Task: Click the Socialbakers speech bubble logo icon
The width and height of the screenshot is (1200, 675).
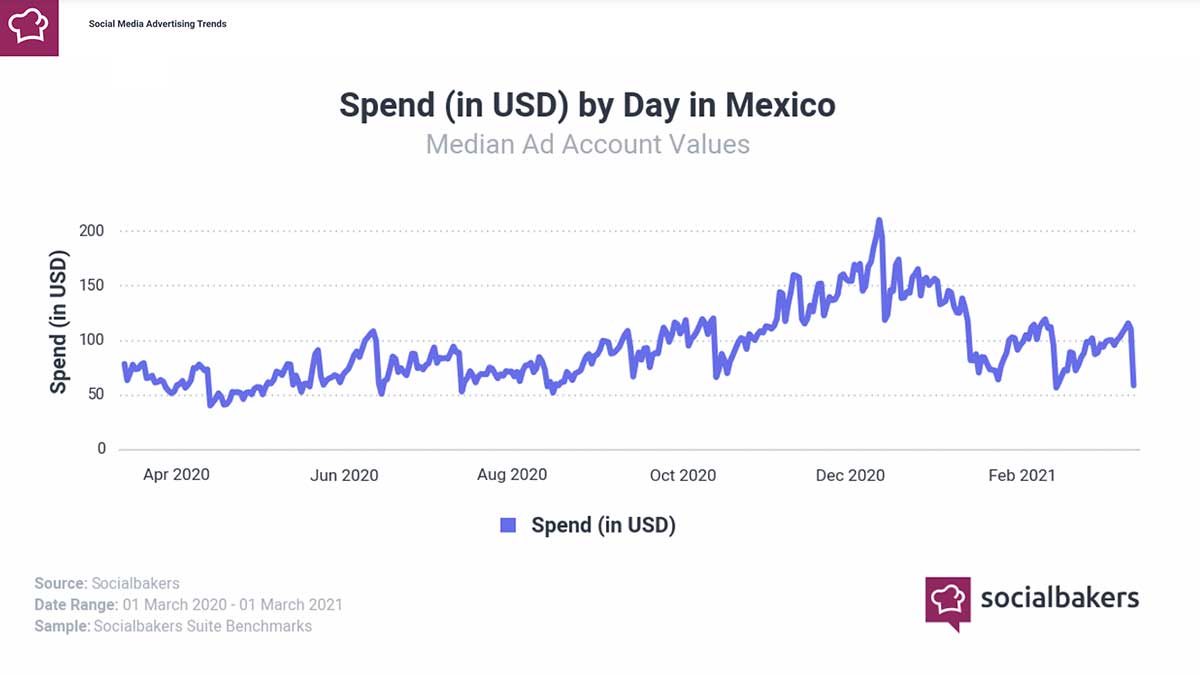Action: (x=947, y=602)
